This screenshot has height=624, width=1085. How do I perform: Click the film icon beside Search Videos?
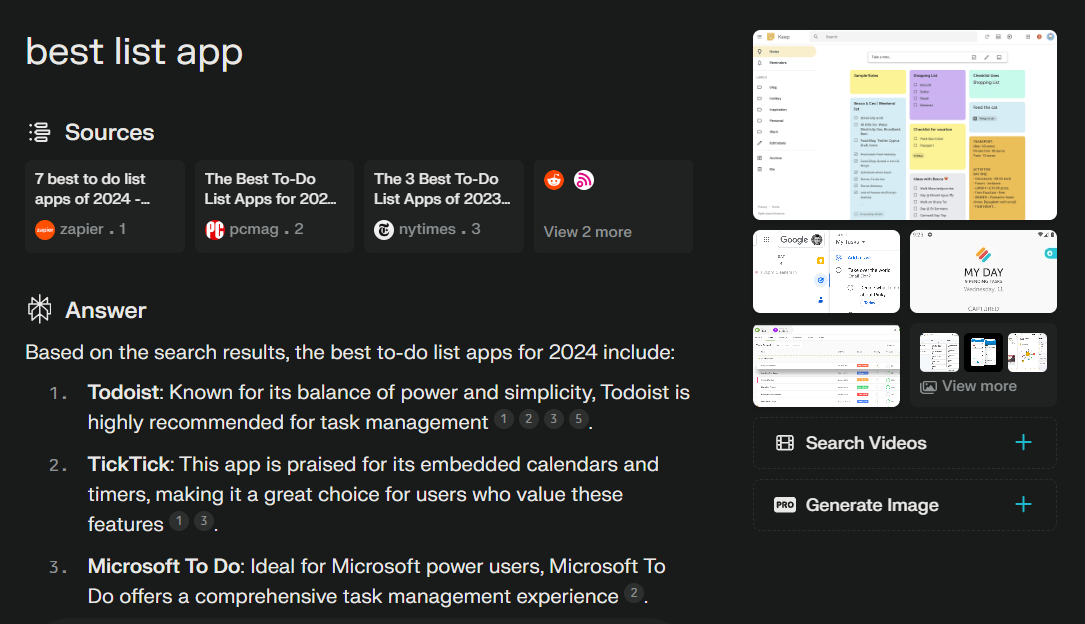[785, 443]
